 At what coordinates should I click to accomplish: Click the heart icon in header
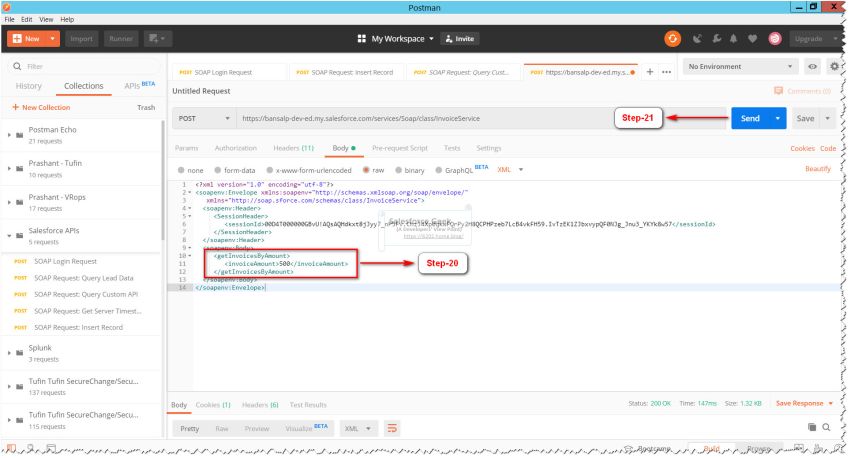point(752,38)
